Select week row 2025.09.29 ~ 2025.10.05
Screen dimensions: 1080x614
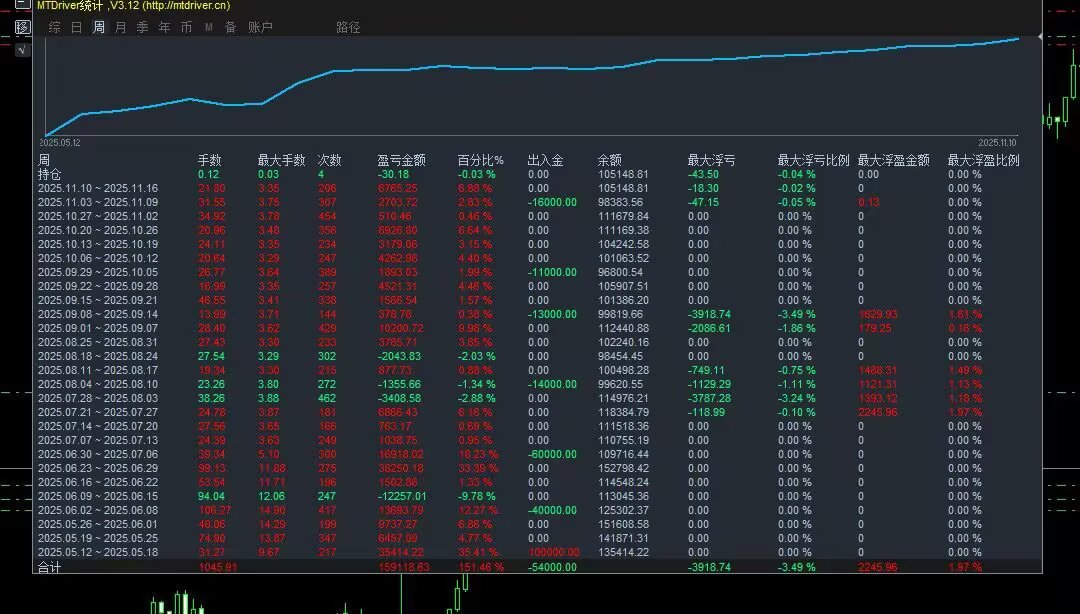(x=98, y=272)
